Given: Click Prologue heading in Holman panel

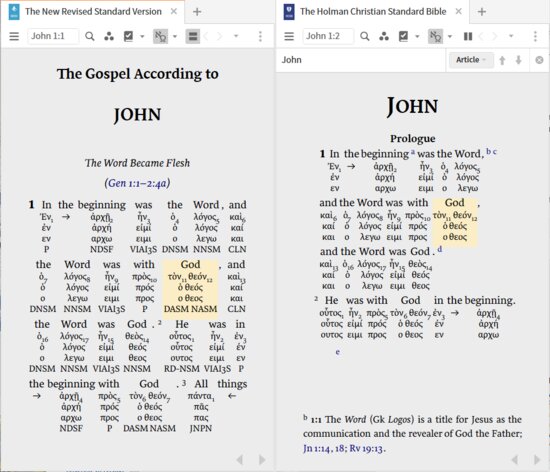Looking at the screenshot, I should point(412,139).
